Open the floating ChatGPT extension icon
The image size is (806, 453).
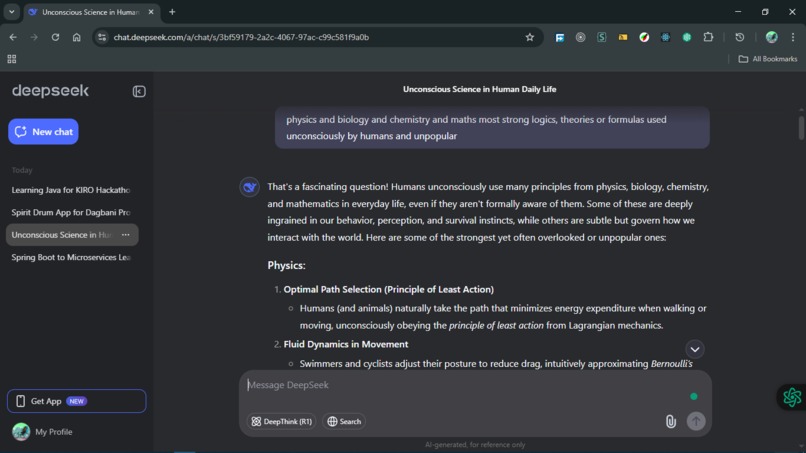pos(792,397)
